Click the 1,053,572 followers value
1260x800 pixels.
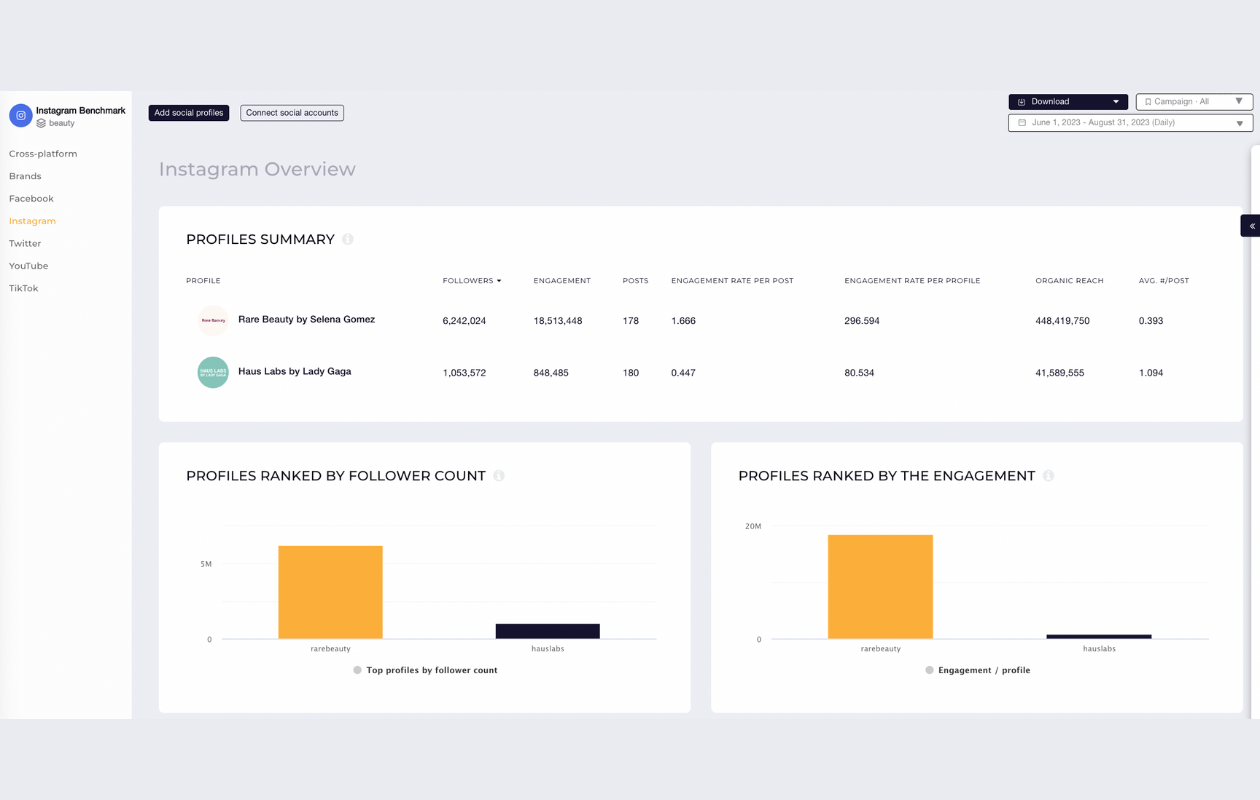[464, 373]
